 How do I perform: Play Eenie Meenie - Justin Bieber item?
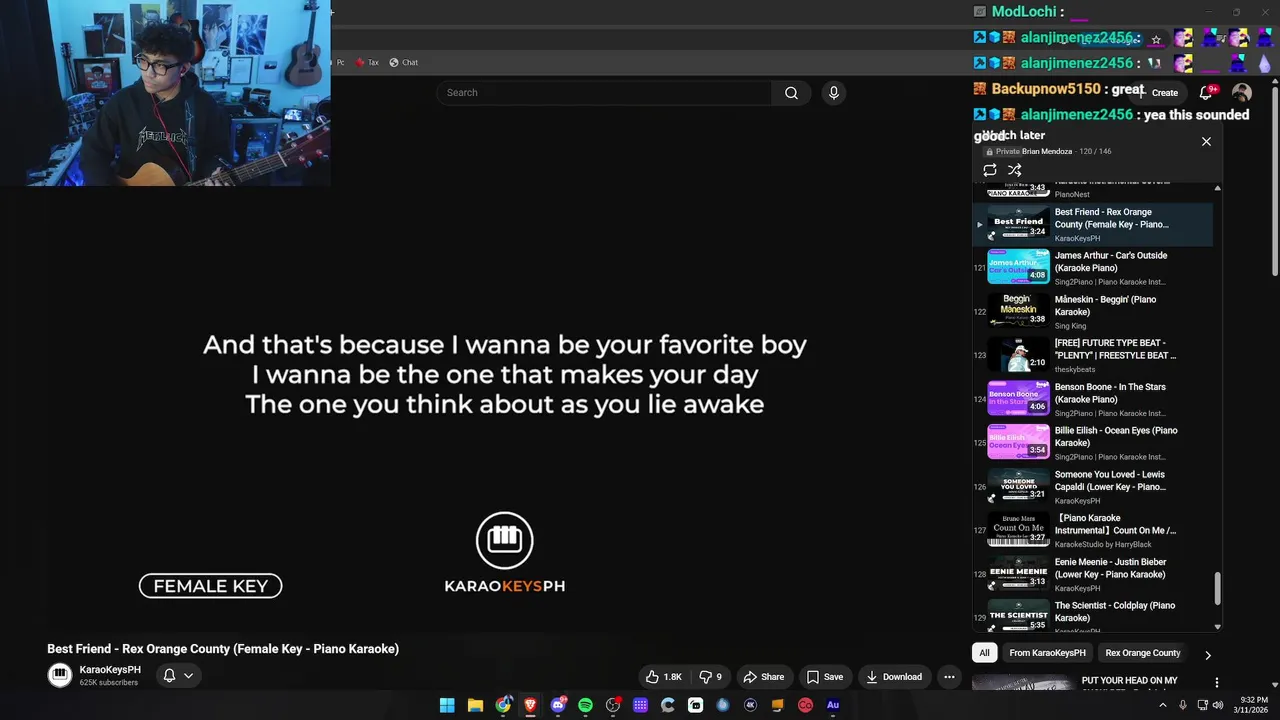[x=1093, y=574]
